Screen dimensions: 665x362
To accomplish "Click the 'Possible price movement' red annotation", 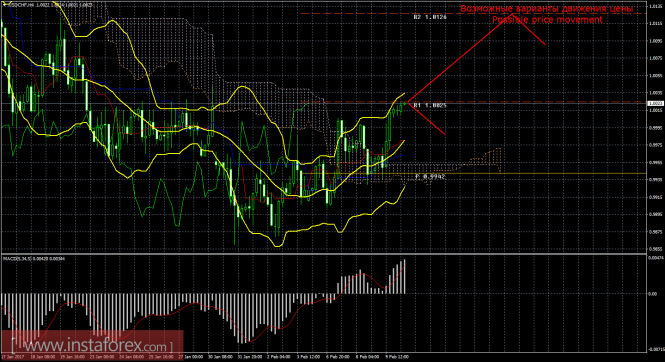I will (x=547, y=20).
